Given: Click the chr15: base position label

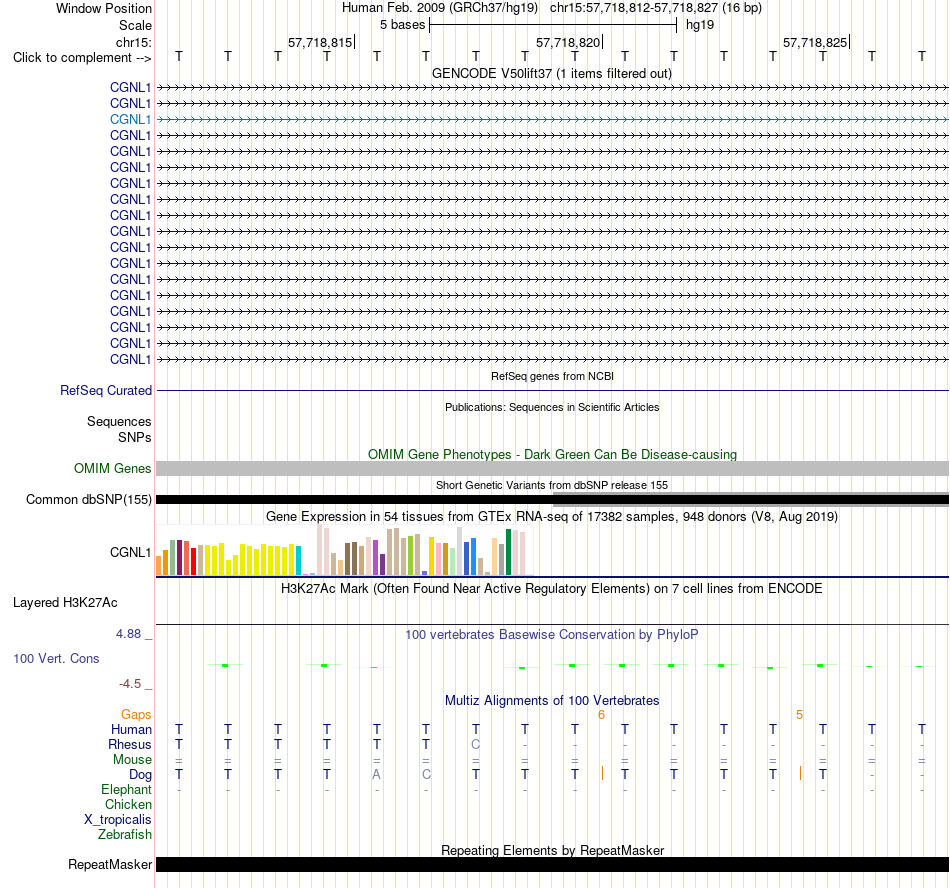Looking at the screenshot, I should (134, 42).
